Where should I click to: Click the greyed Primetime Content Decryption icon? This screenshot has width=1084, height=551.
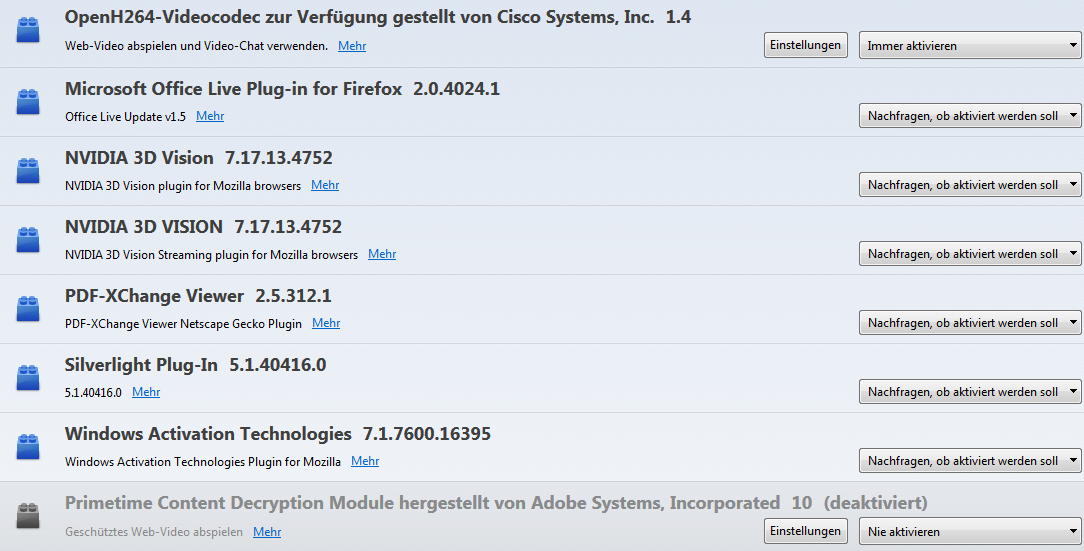(x=28, y=515)
